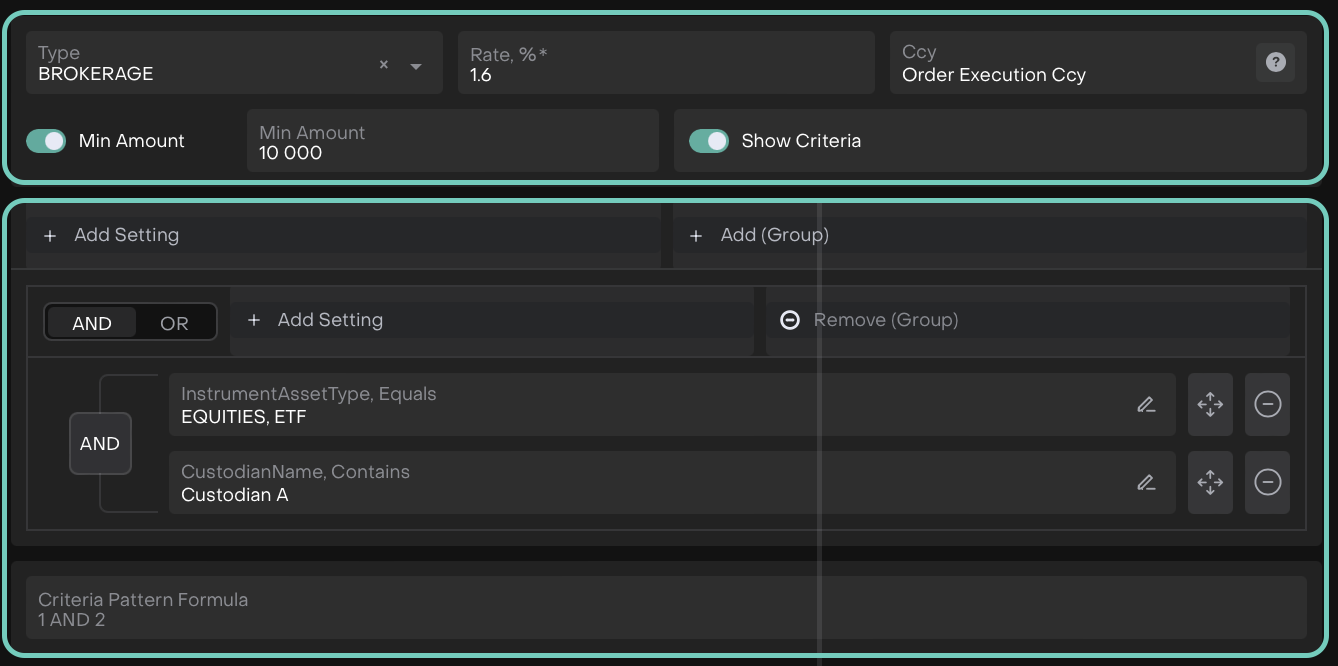
Task: Edit the InstrumentAssetType criteria with pencil icon
Action: (1146, 405)
